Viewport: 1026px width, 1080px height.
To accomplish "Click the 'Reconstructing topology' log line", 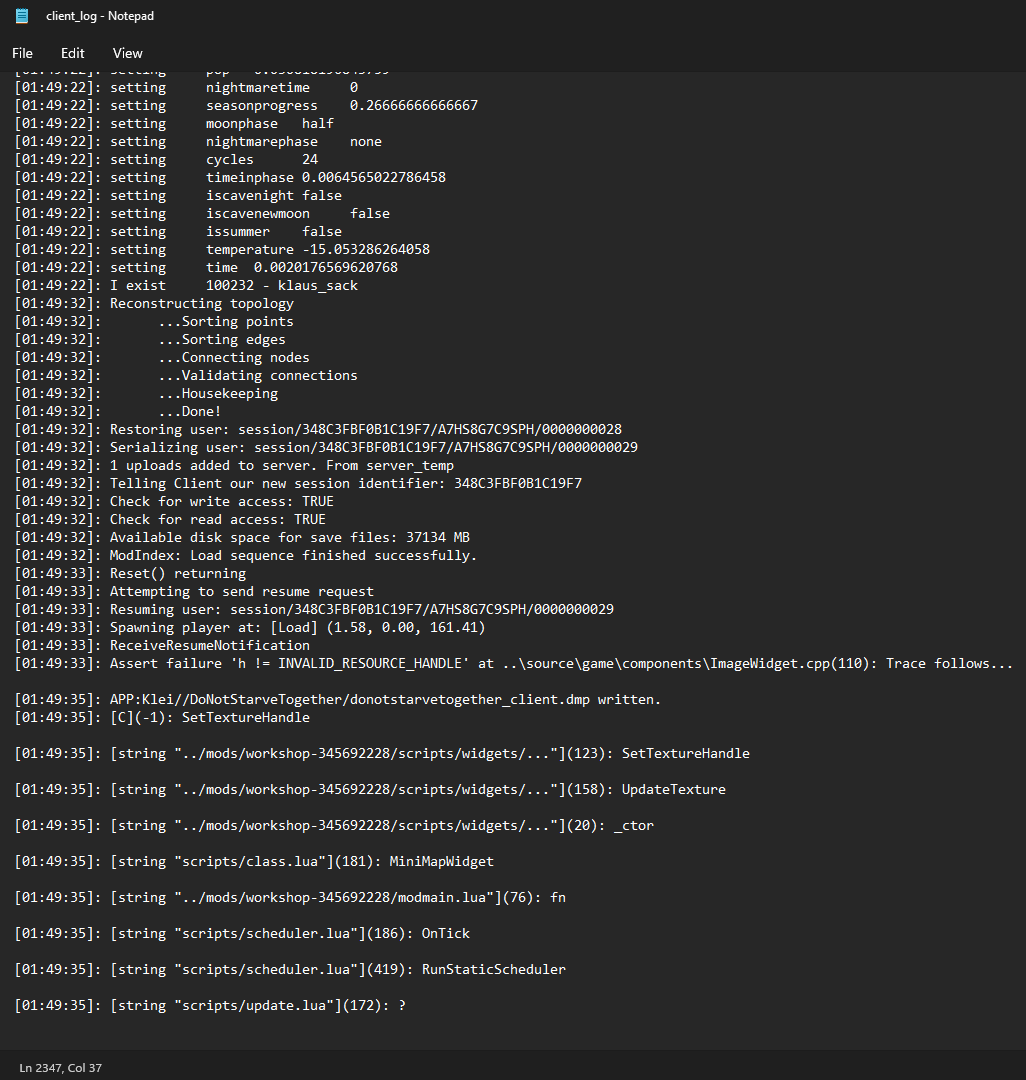I will [200, 303].
